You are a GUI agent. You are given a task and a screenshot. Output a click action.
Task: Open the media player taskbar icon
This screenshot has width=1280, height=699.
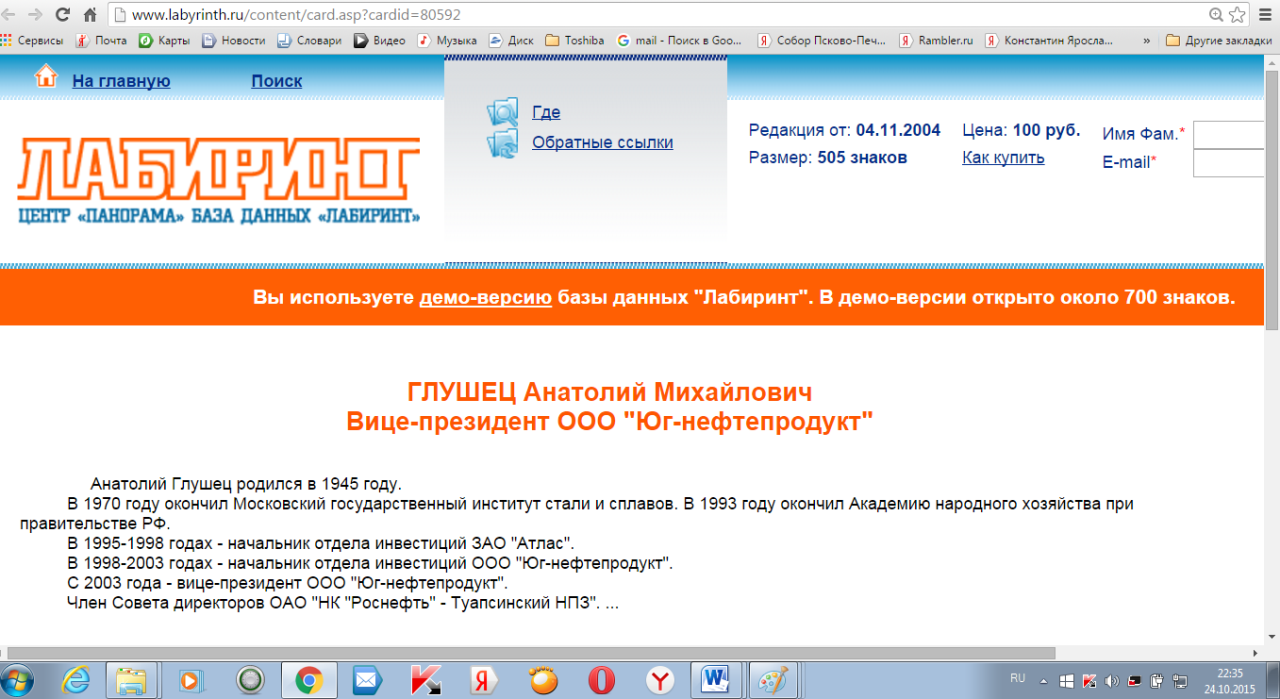tap(189, 681)
